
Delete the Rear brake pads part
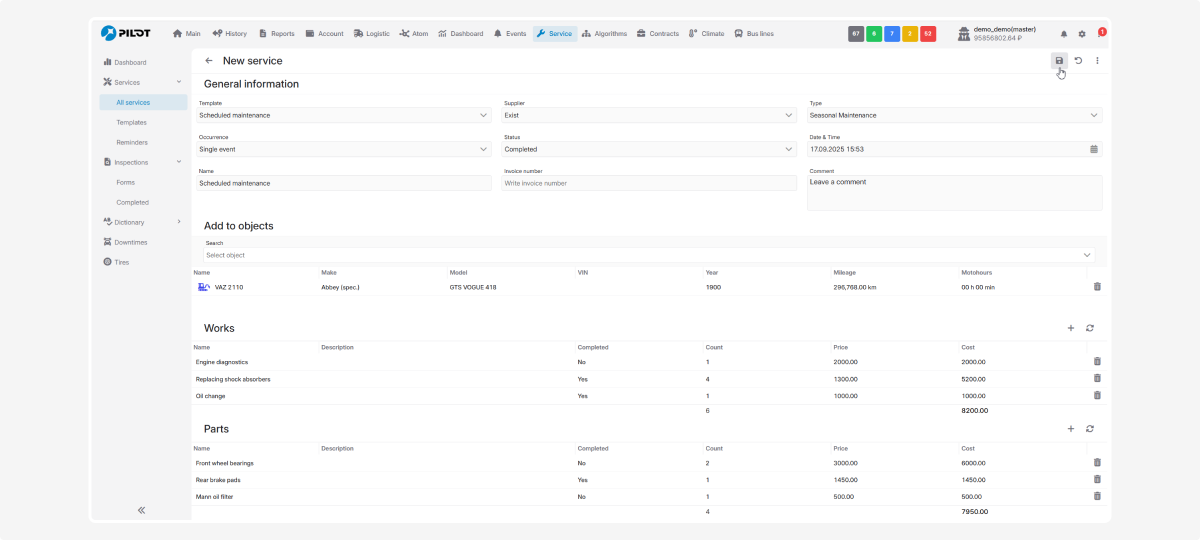pos(1097,479)
